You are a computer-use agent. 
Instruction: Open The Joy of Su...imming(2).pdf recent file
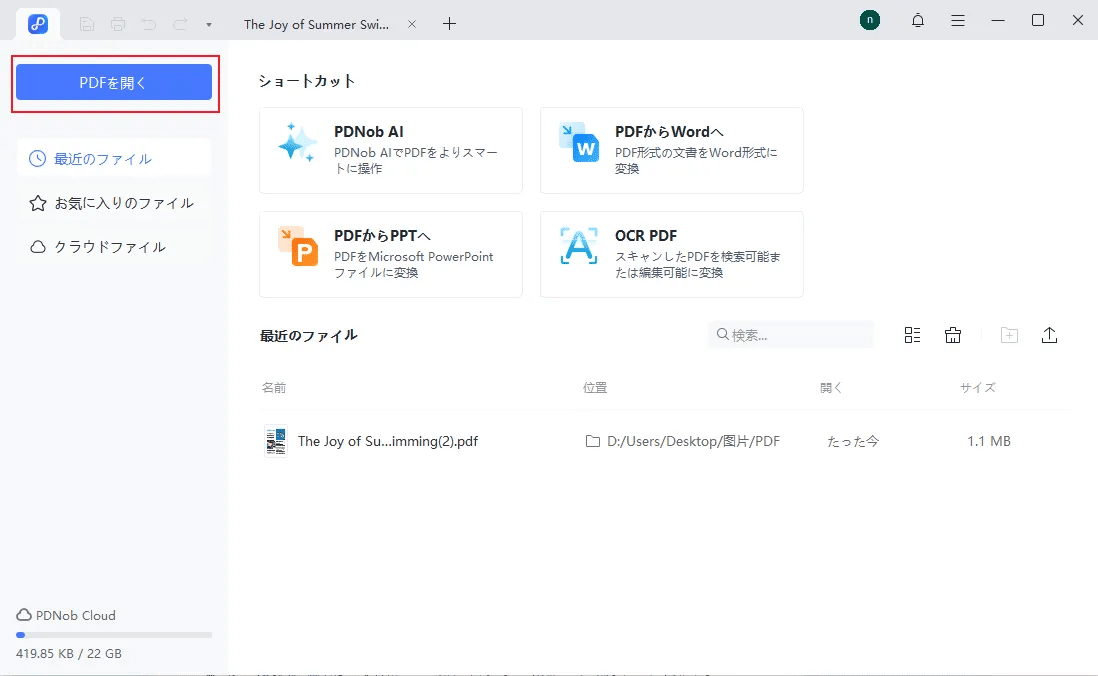386,441
